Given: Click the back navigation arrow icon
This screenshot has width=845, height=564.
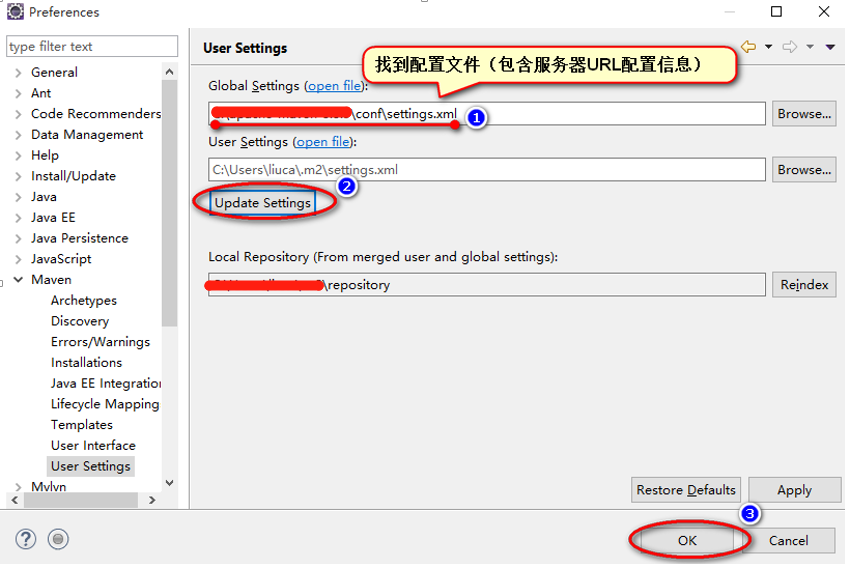Looking at the screenshot, I should tap(747, 47).
